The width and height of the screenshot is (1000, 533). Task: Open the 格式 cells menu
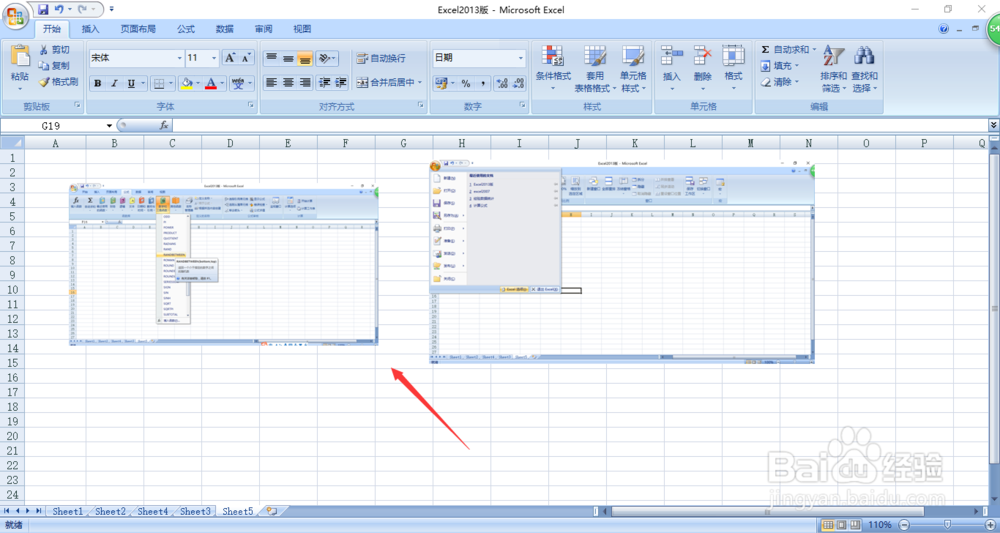(733, 69)
